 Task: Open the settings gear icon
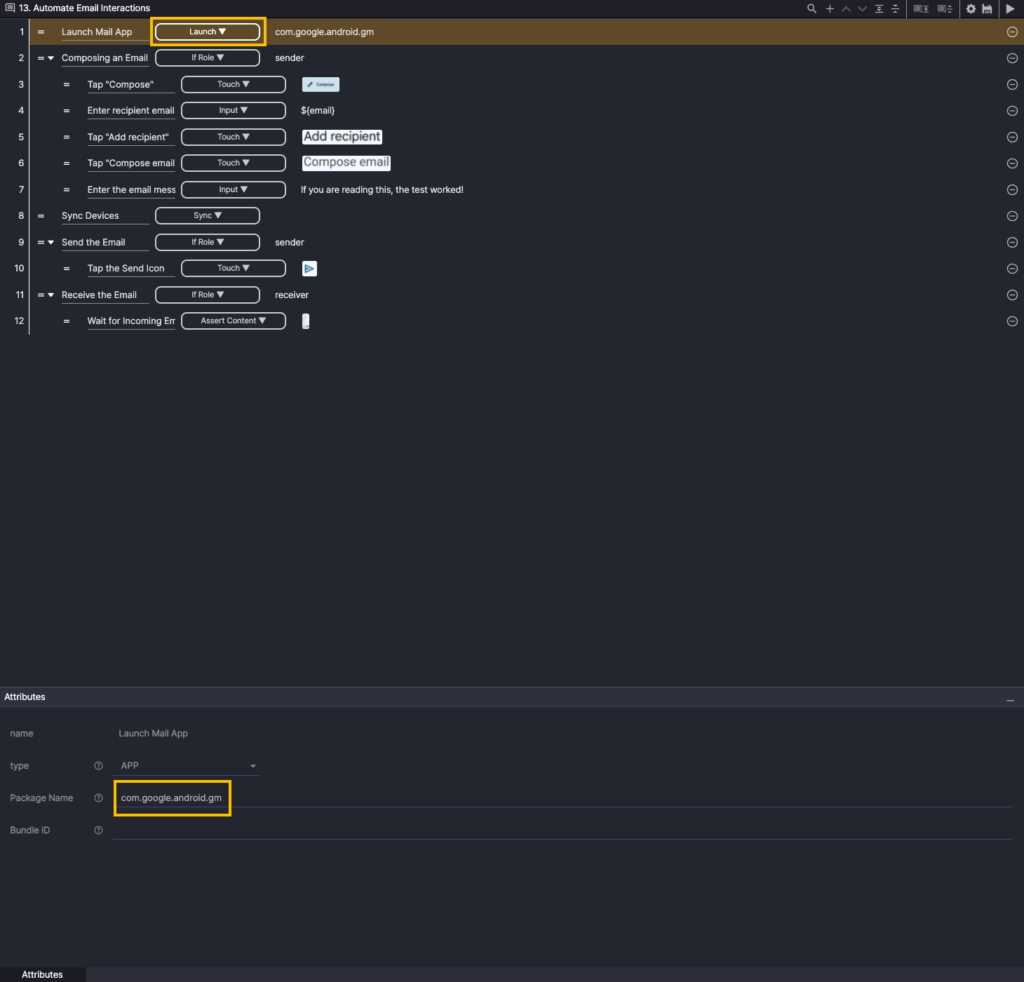pyautogui.click(x=970, y=8)
